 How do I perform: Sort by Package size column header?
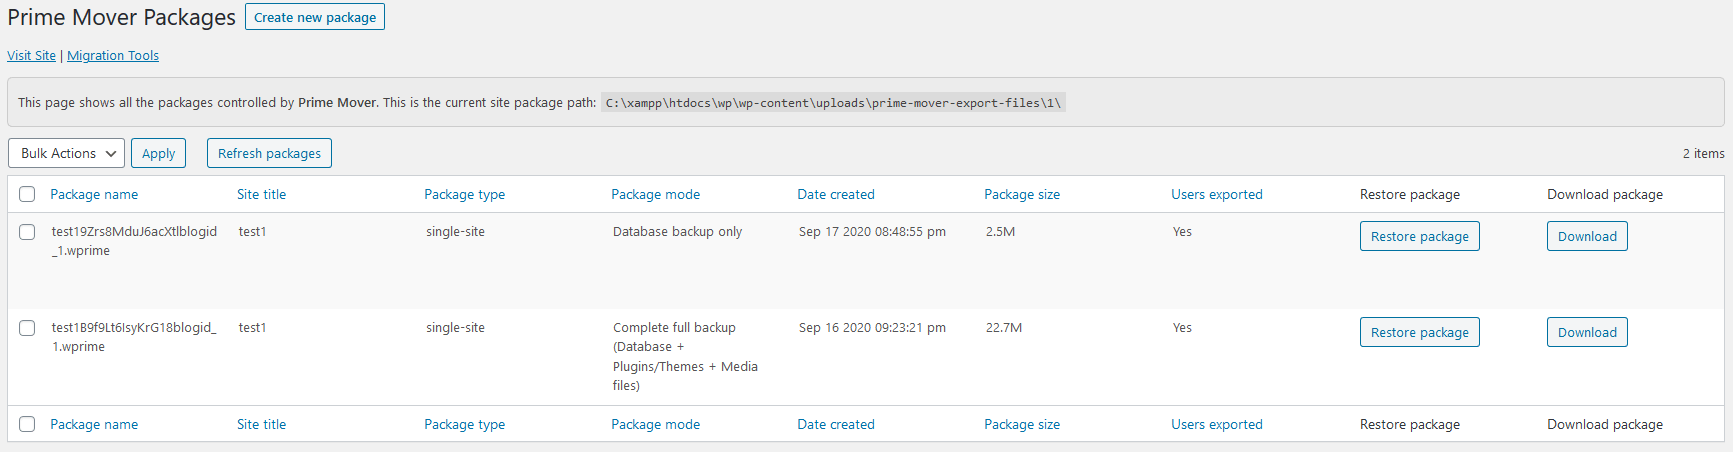tap(1021, 195)
